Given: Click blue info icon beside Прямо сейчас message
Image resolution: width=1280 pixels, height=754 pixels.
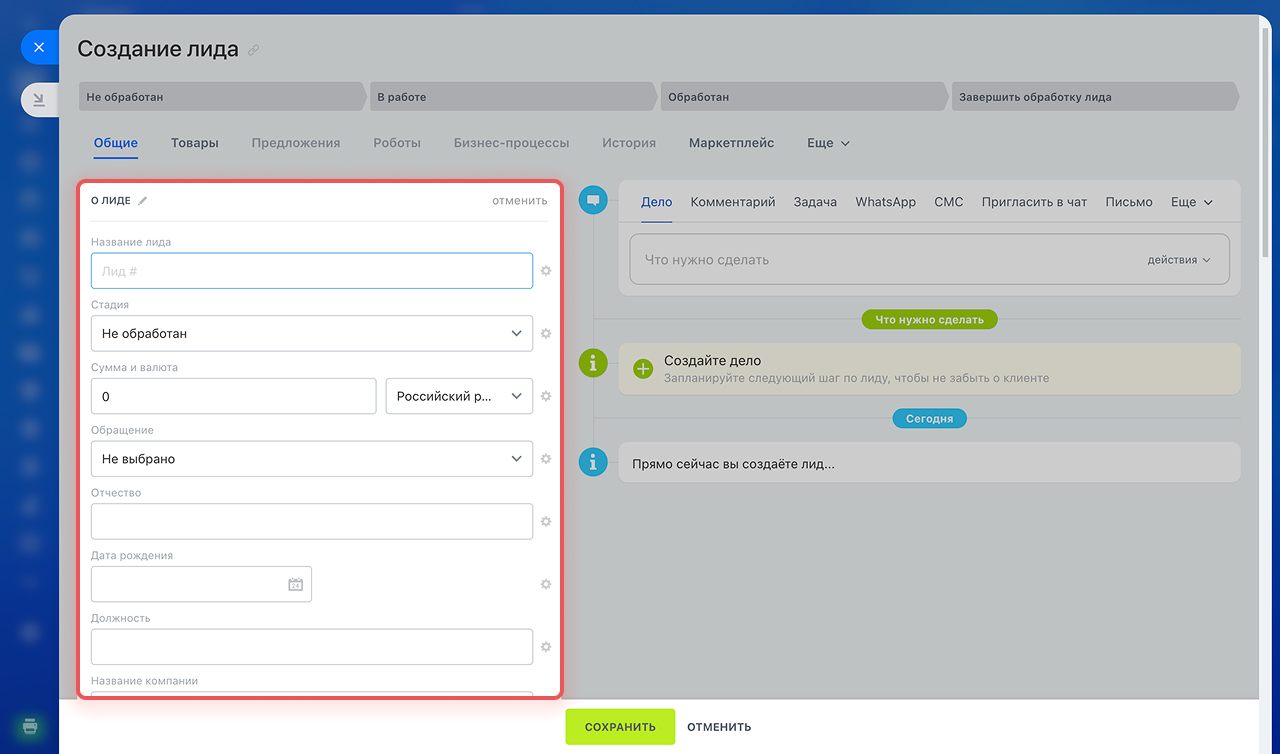Looking at the screenshot, I should (593, 462).
